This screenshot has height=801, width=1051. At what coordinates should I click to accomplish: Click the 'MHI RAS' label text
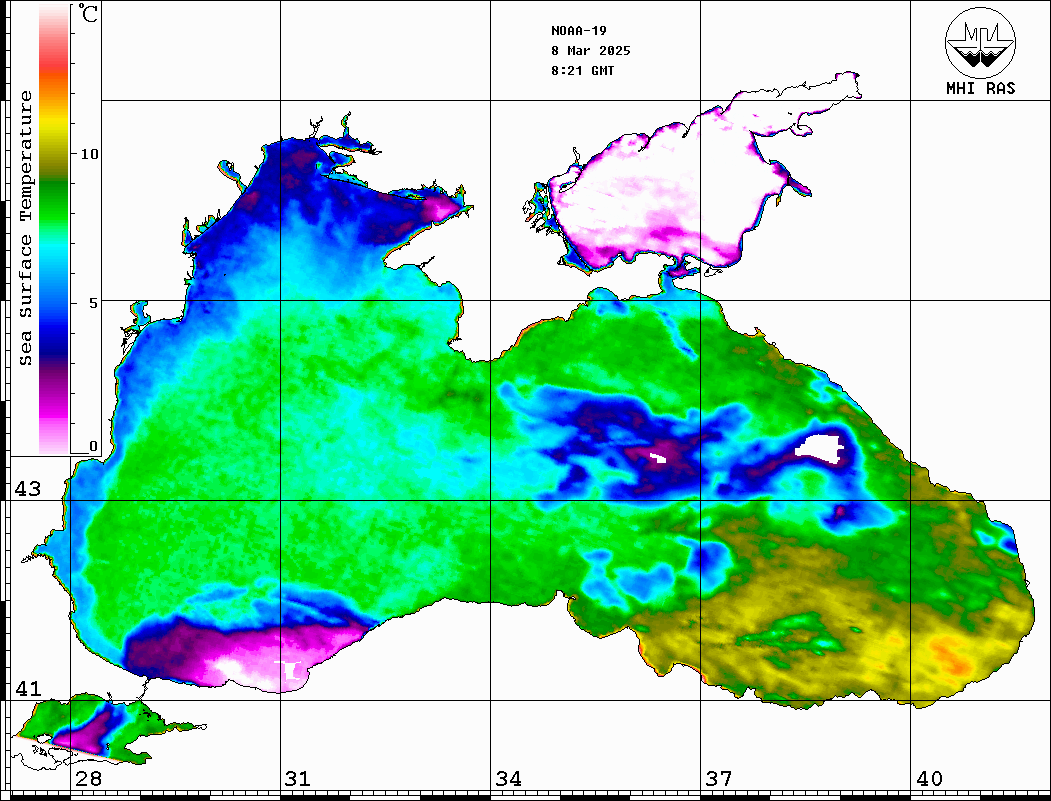click(x=980, y=88)
